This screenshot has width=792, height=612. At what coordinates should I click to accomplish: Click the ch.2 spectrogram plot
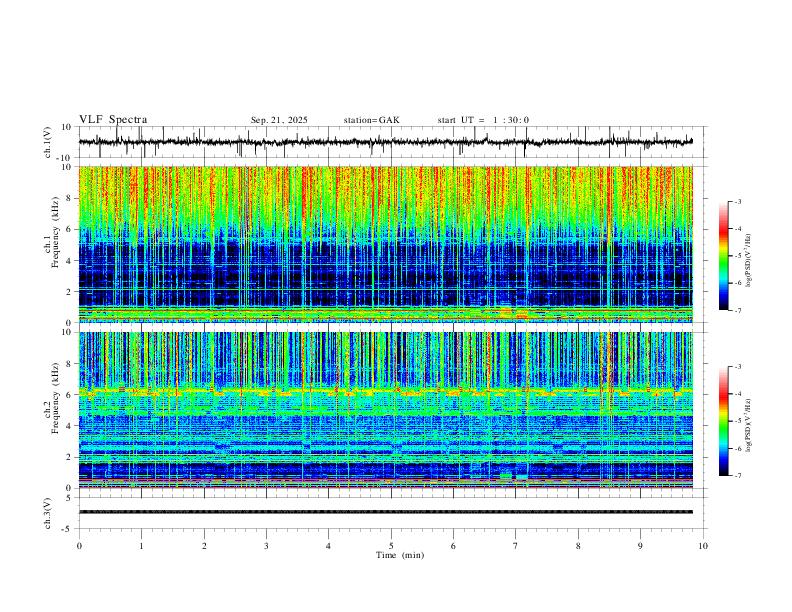[386, 410]
